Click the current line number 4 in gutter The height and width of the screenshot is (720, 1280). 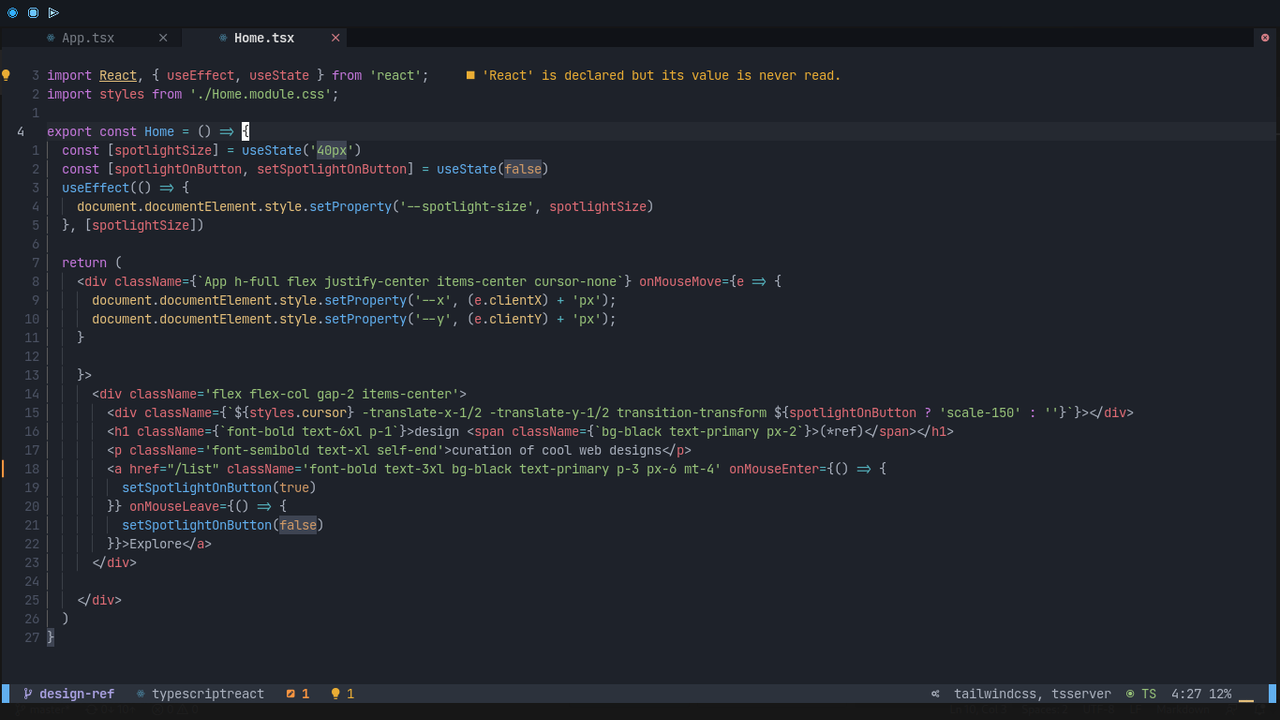click(20, 131)
